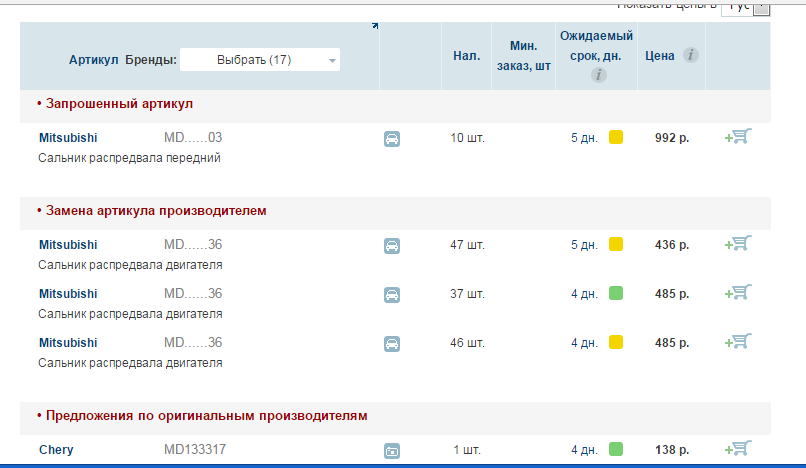Select article MD......36 in the 47 шт. row
Image resolution: width=806 pixels, height=468 pixels.
[x=193, y=244]
